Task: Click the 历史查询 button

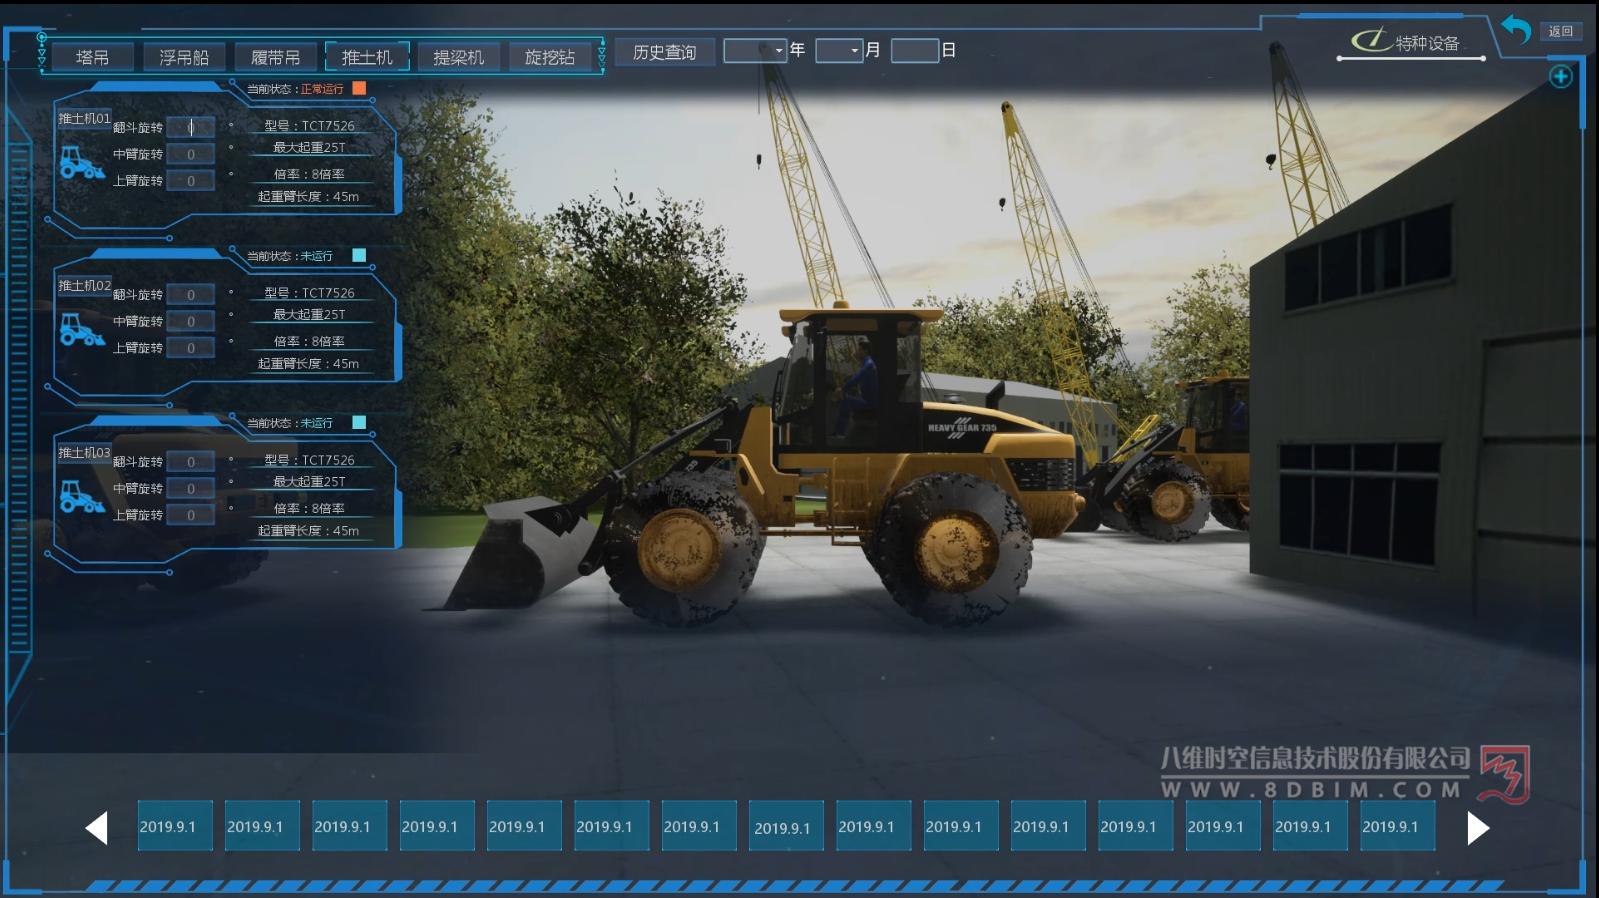Action: coord(664,52)
